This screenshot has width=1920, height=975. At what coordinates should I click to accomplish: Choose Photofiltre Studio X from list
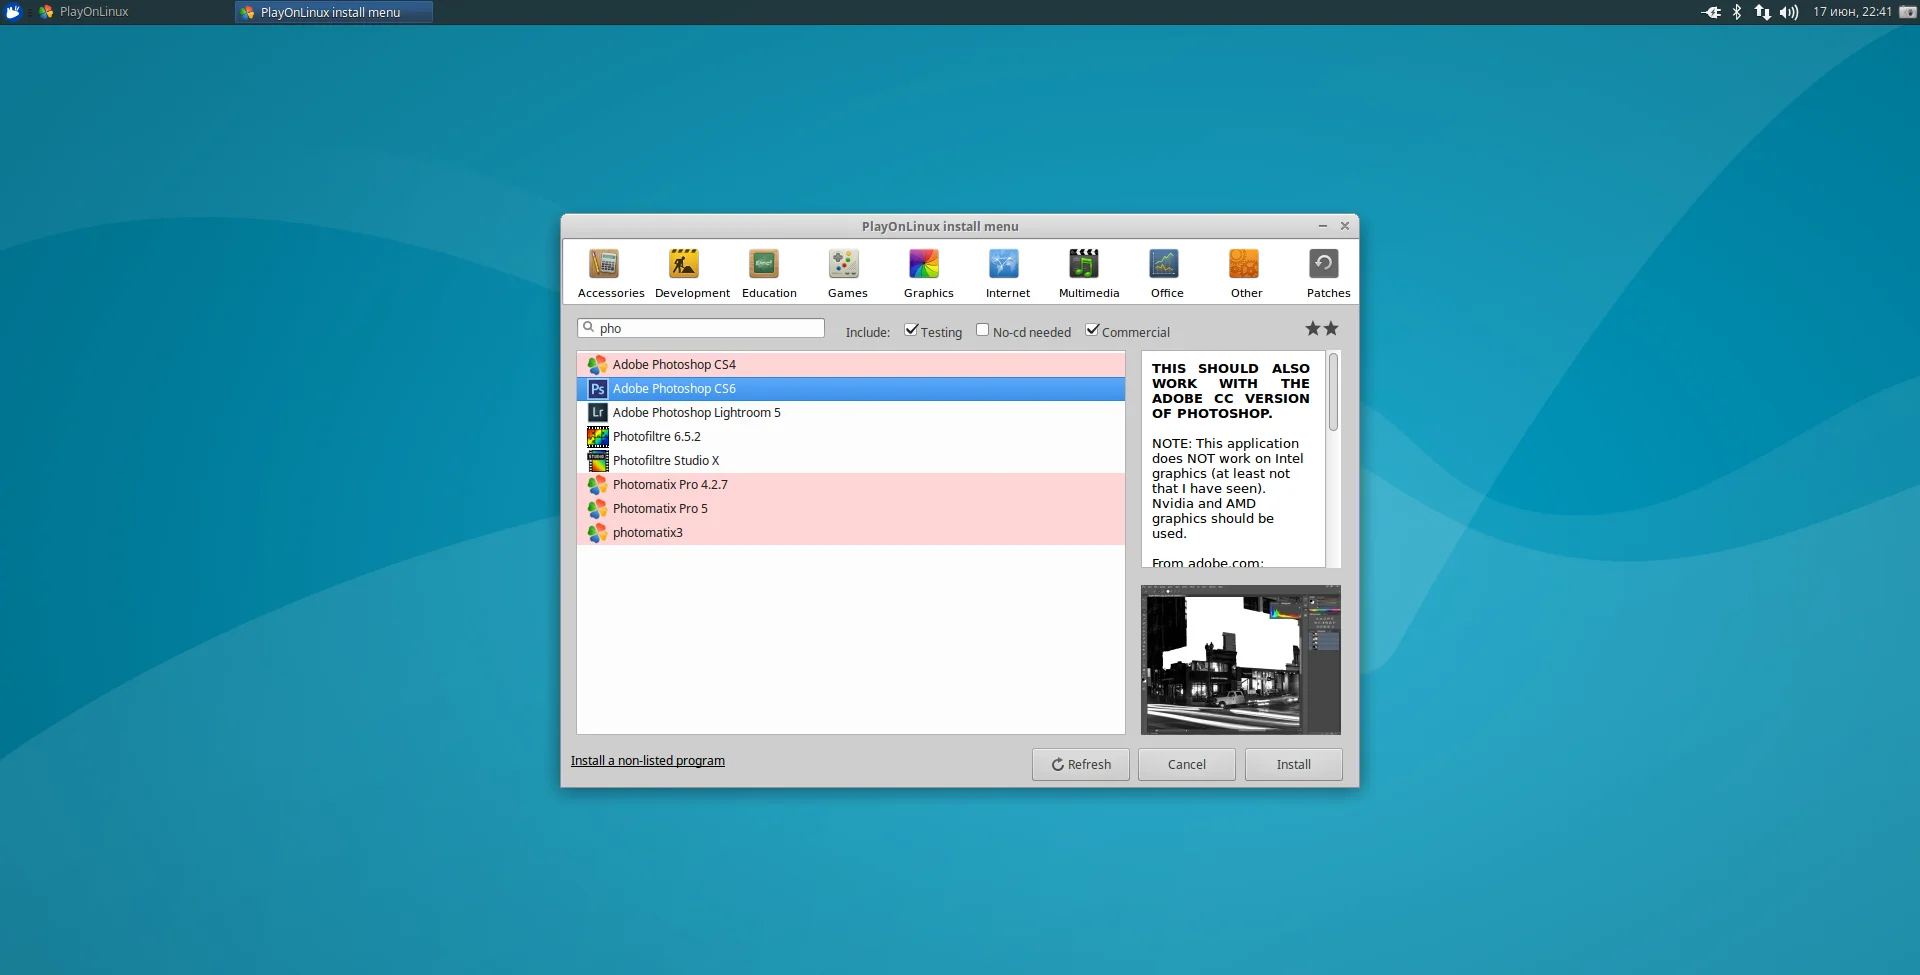(x=665, y=461)
